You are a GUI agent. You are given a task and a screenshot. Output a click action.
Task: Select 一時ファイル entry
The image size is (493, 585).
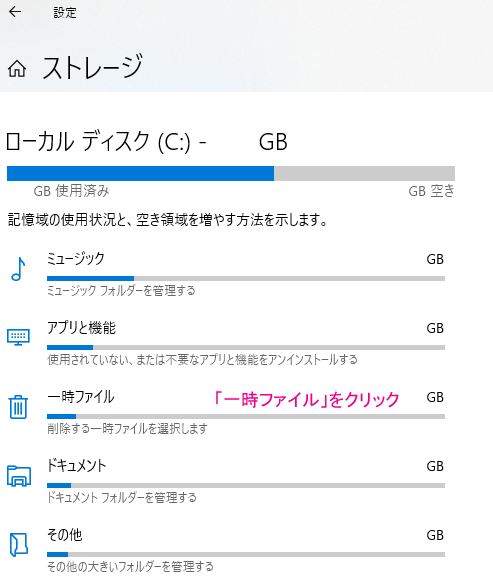coord(246,412)
